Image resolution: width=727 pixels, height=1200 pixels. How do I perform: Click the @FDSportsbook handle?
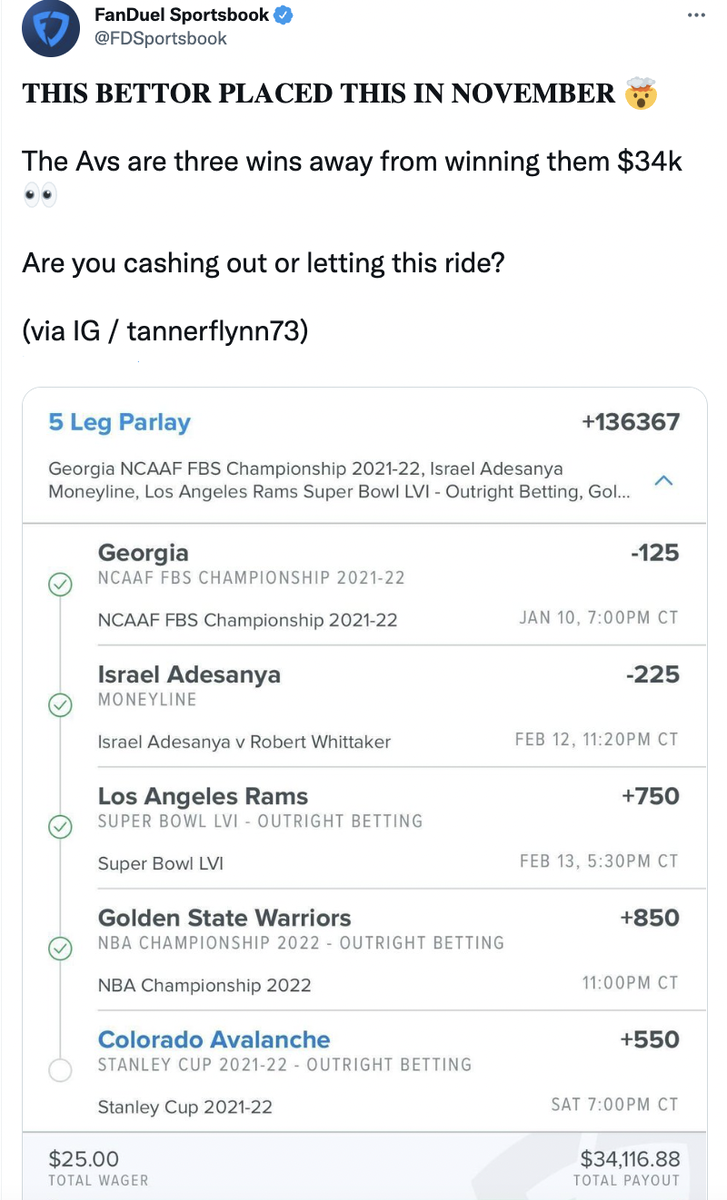point(160,39)
